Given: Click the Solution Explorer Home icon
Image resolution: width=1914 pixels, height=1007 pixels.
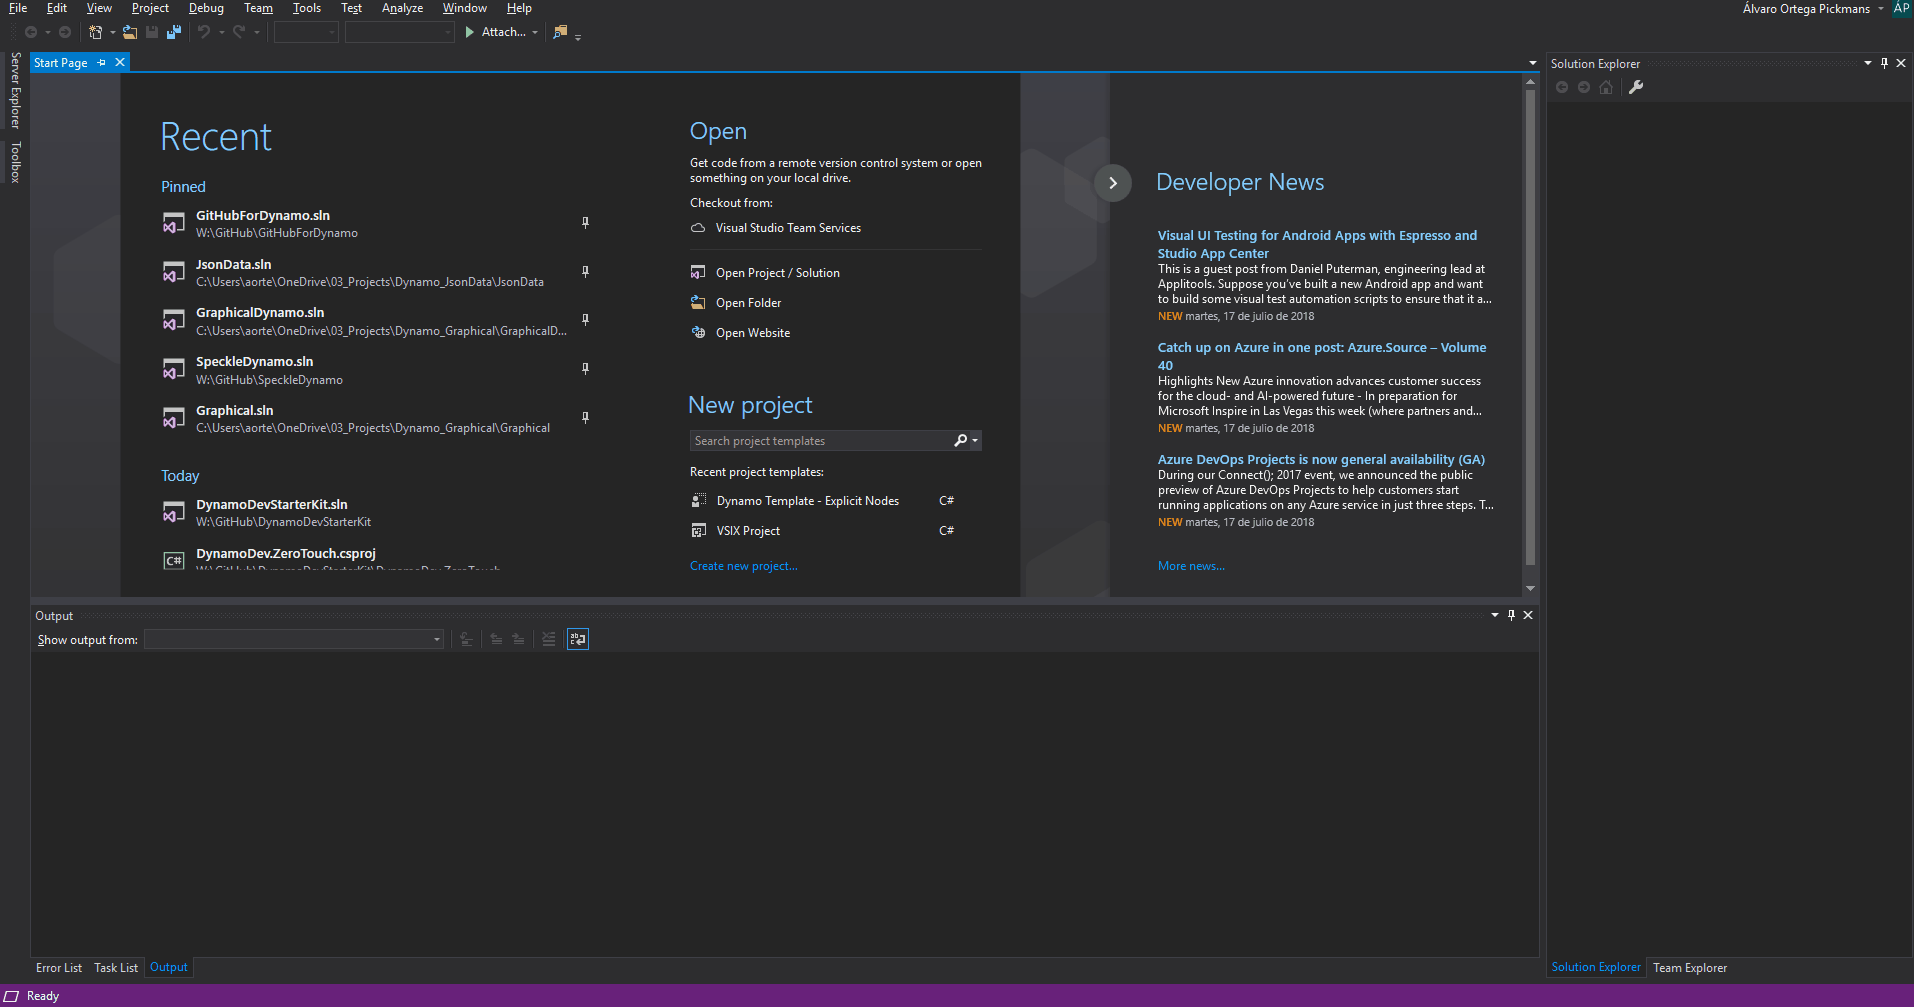Looking at the screenshot, I should 1606,87.
